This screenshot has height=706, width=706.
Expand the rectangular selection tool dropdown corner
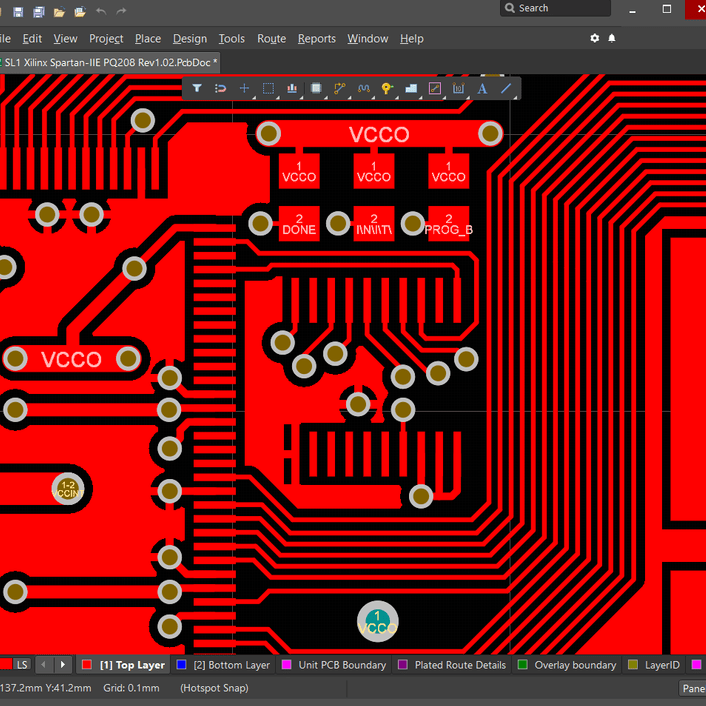(x=277, y=97)
